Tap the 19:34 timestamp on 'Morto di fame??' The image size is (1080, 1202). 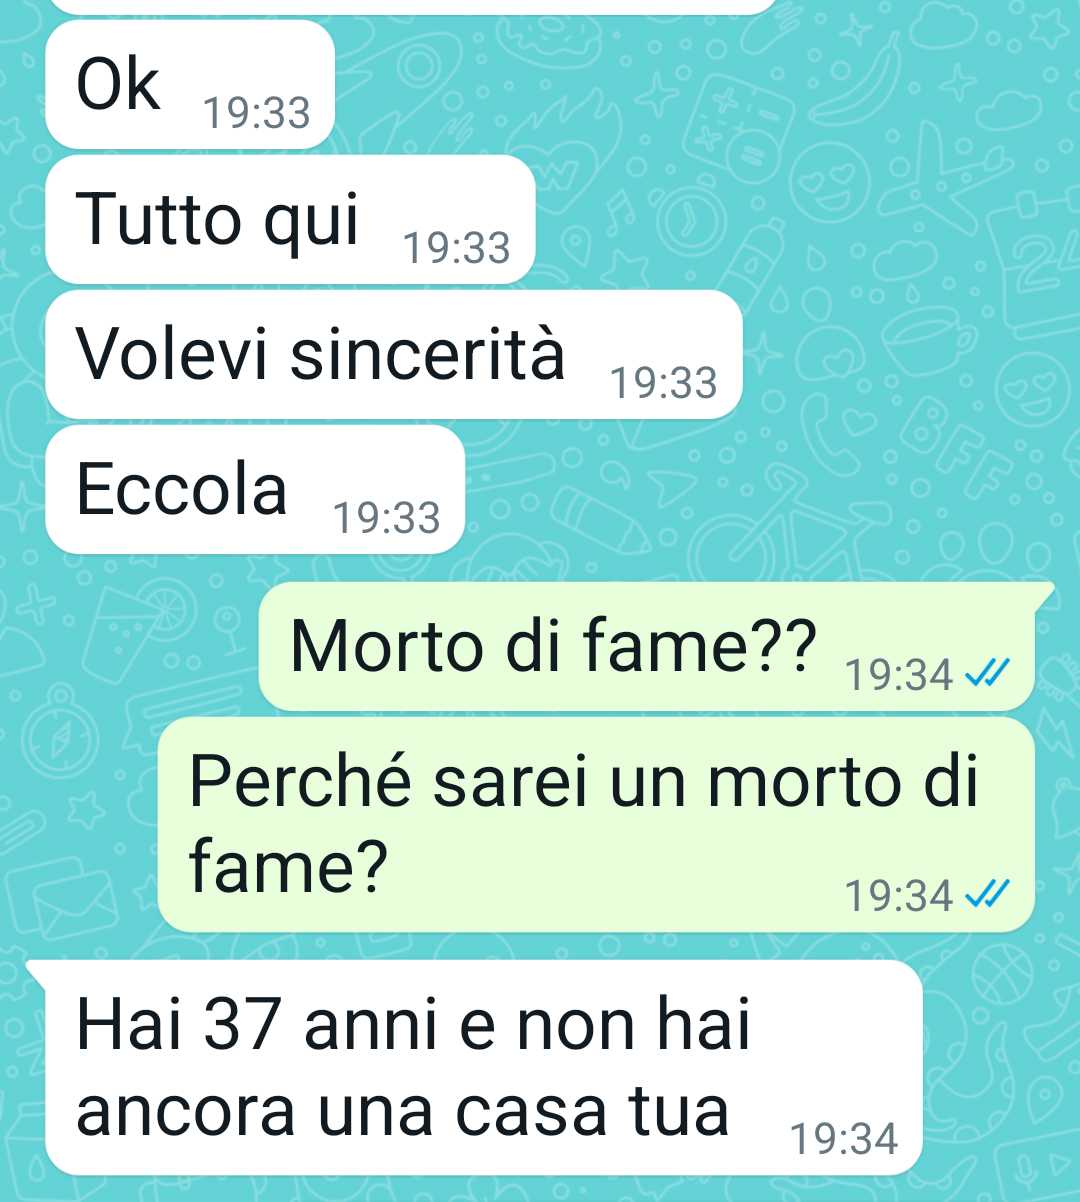(x=899, y=676)
